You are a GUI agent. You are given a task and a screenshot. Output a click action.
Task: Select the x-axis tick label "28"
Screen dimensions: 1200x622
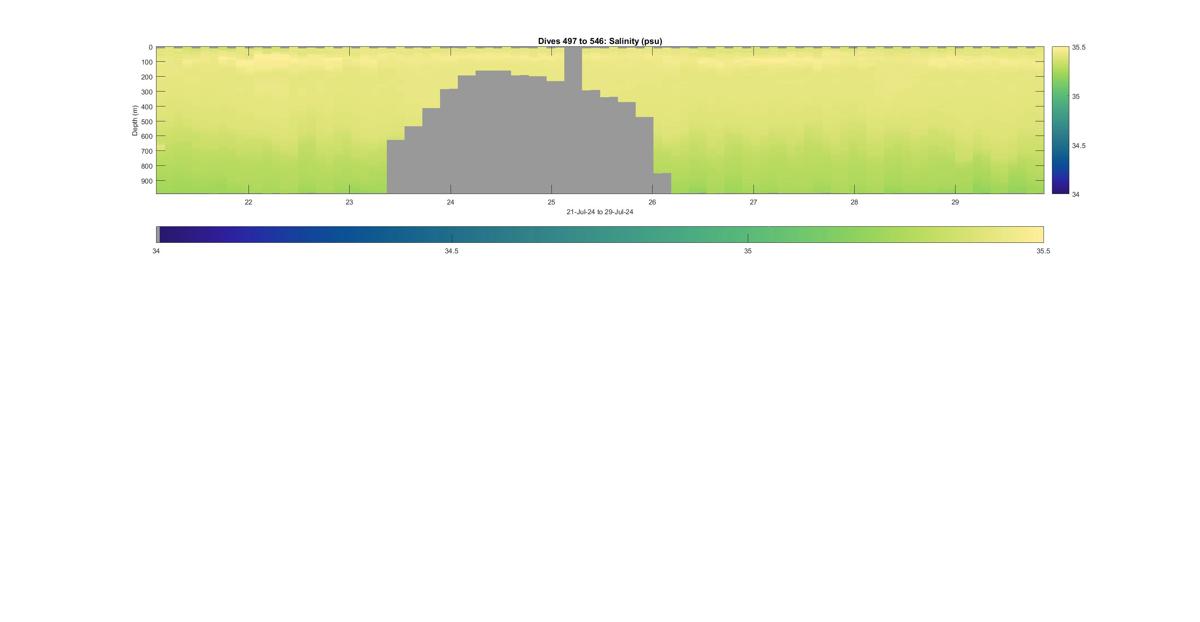(x=854, y=202)
